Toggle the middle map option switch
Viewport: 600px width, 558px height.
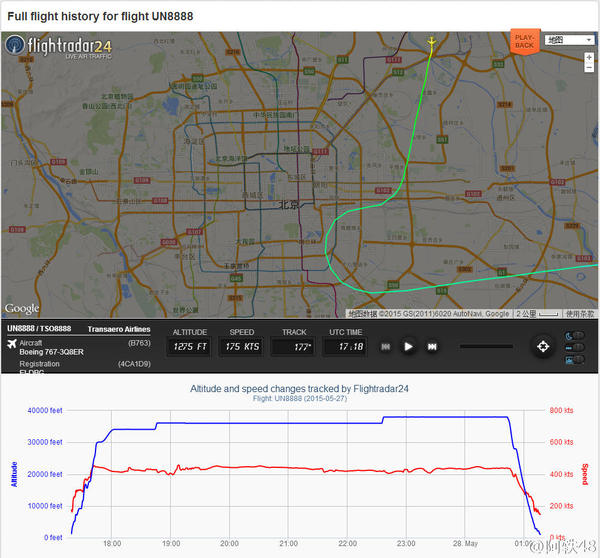coord(579,348)
